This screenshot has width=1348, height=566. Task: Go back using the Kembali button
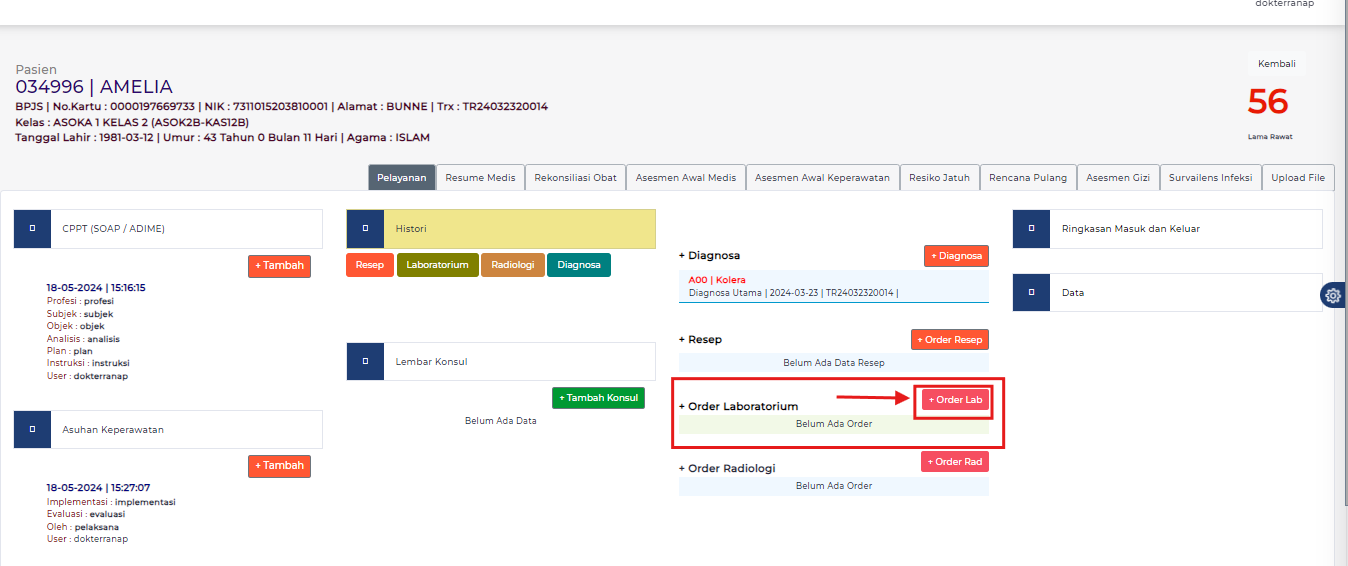pos(1276,64)
